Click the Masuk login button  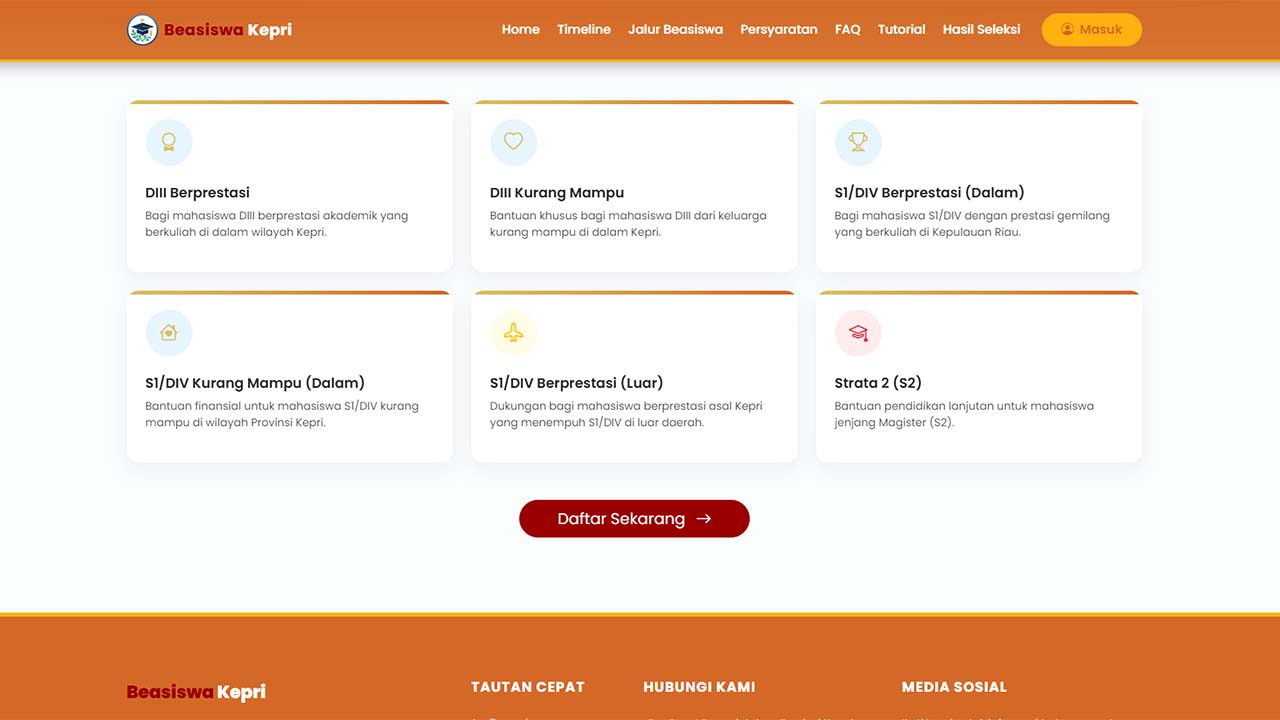[1092, 30]
